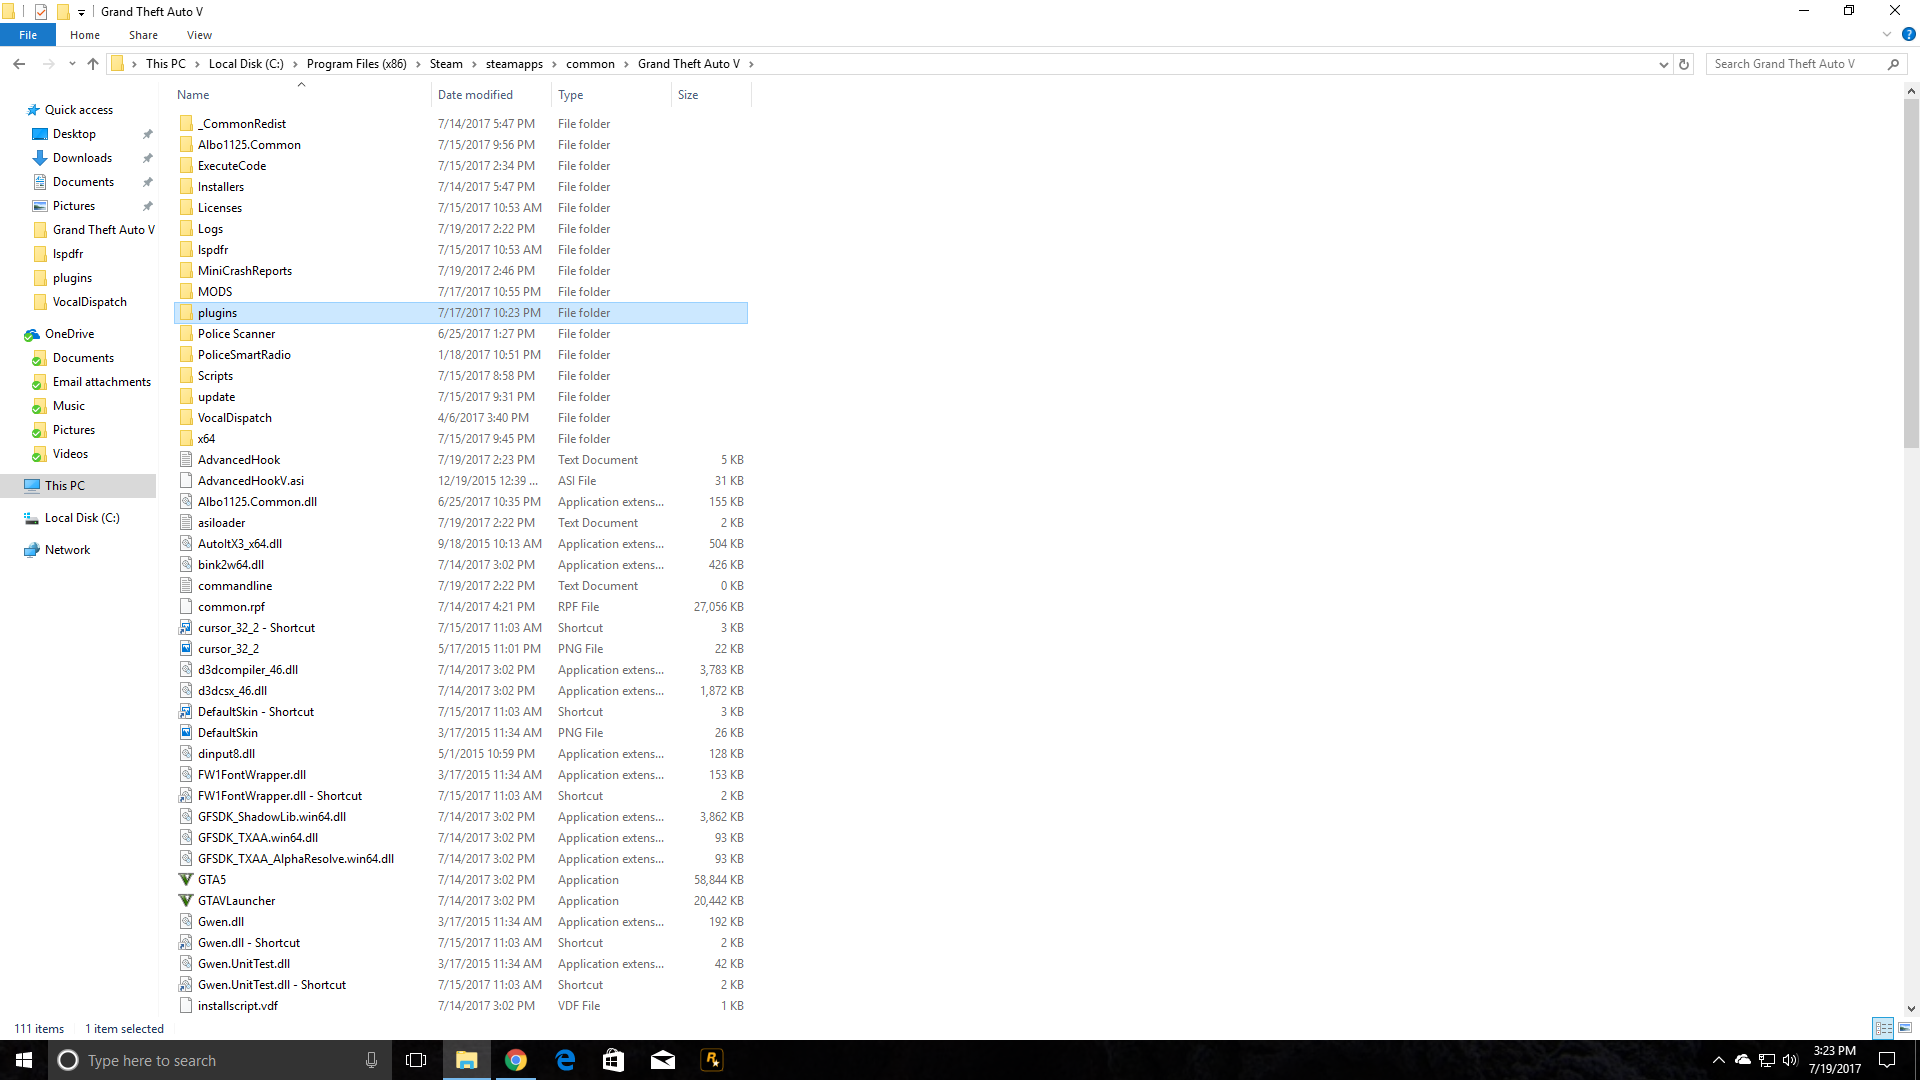
Task: Open the View ribbon tab
Action: pyautogui.click(x=199, y=35)
